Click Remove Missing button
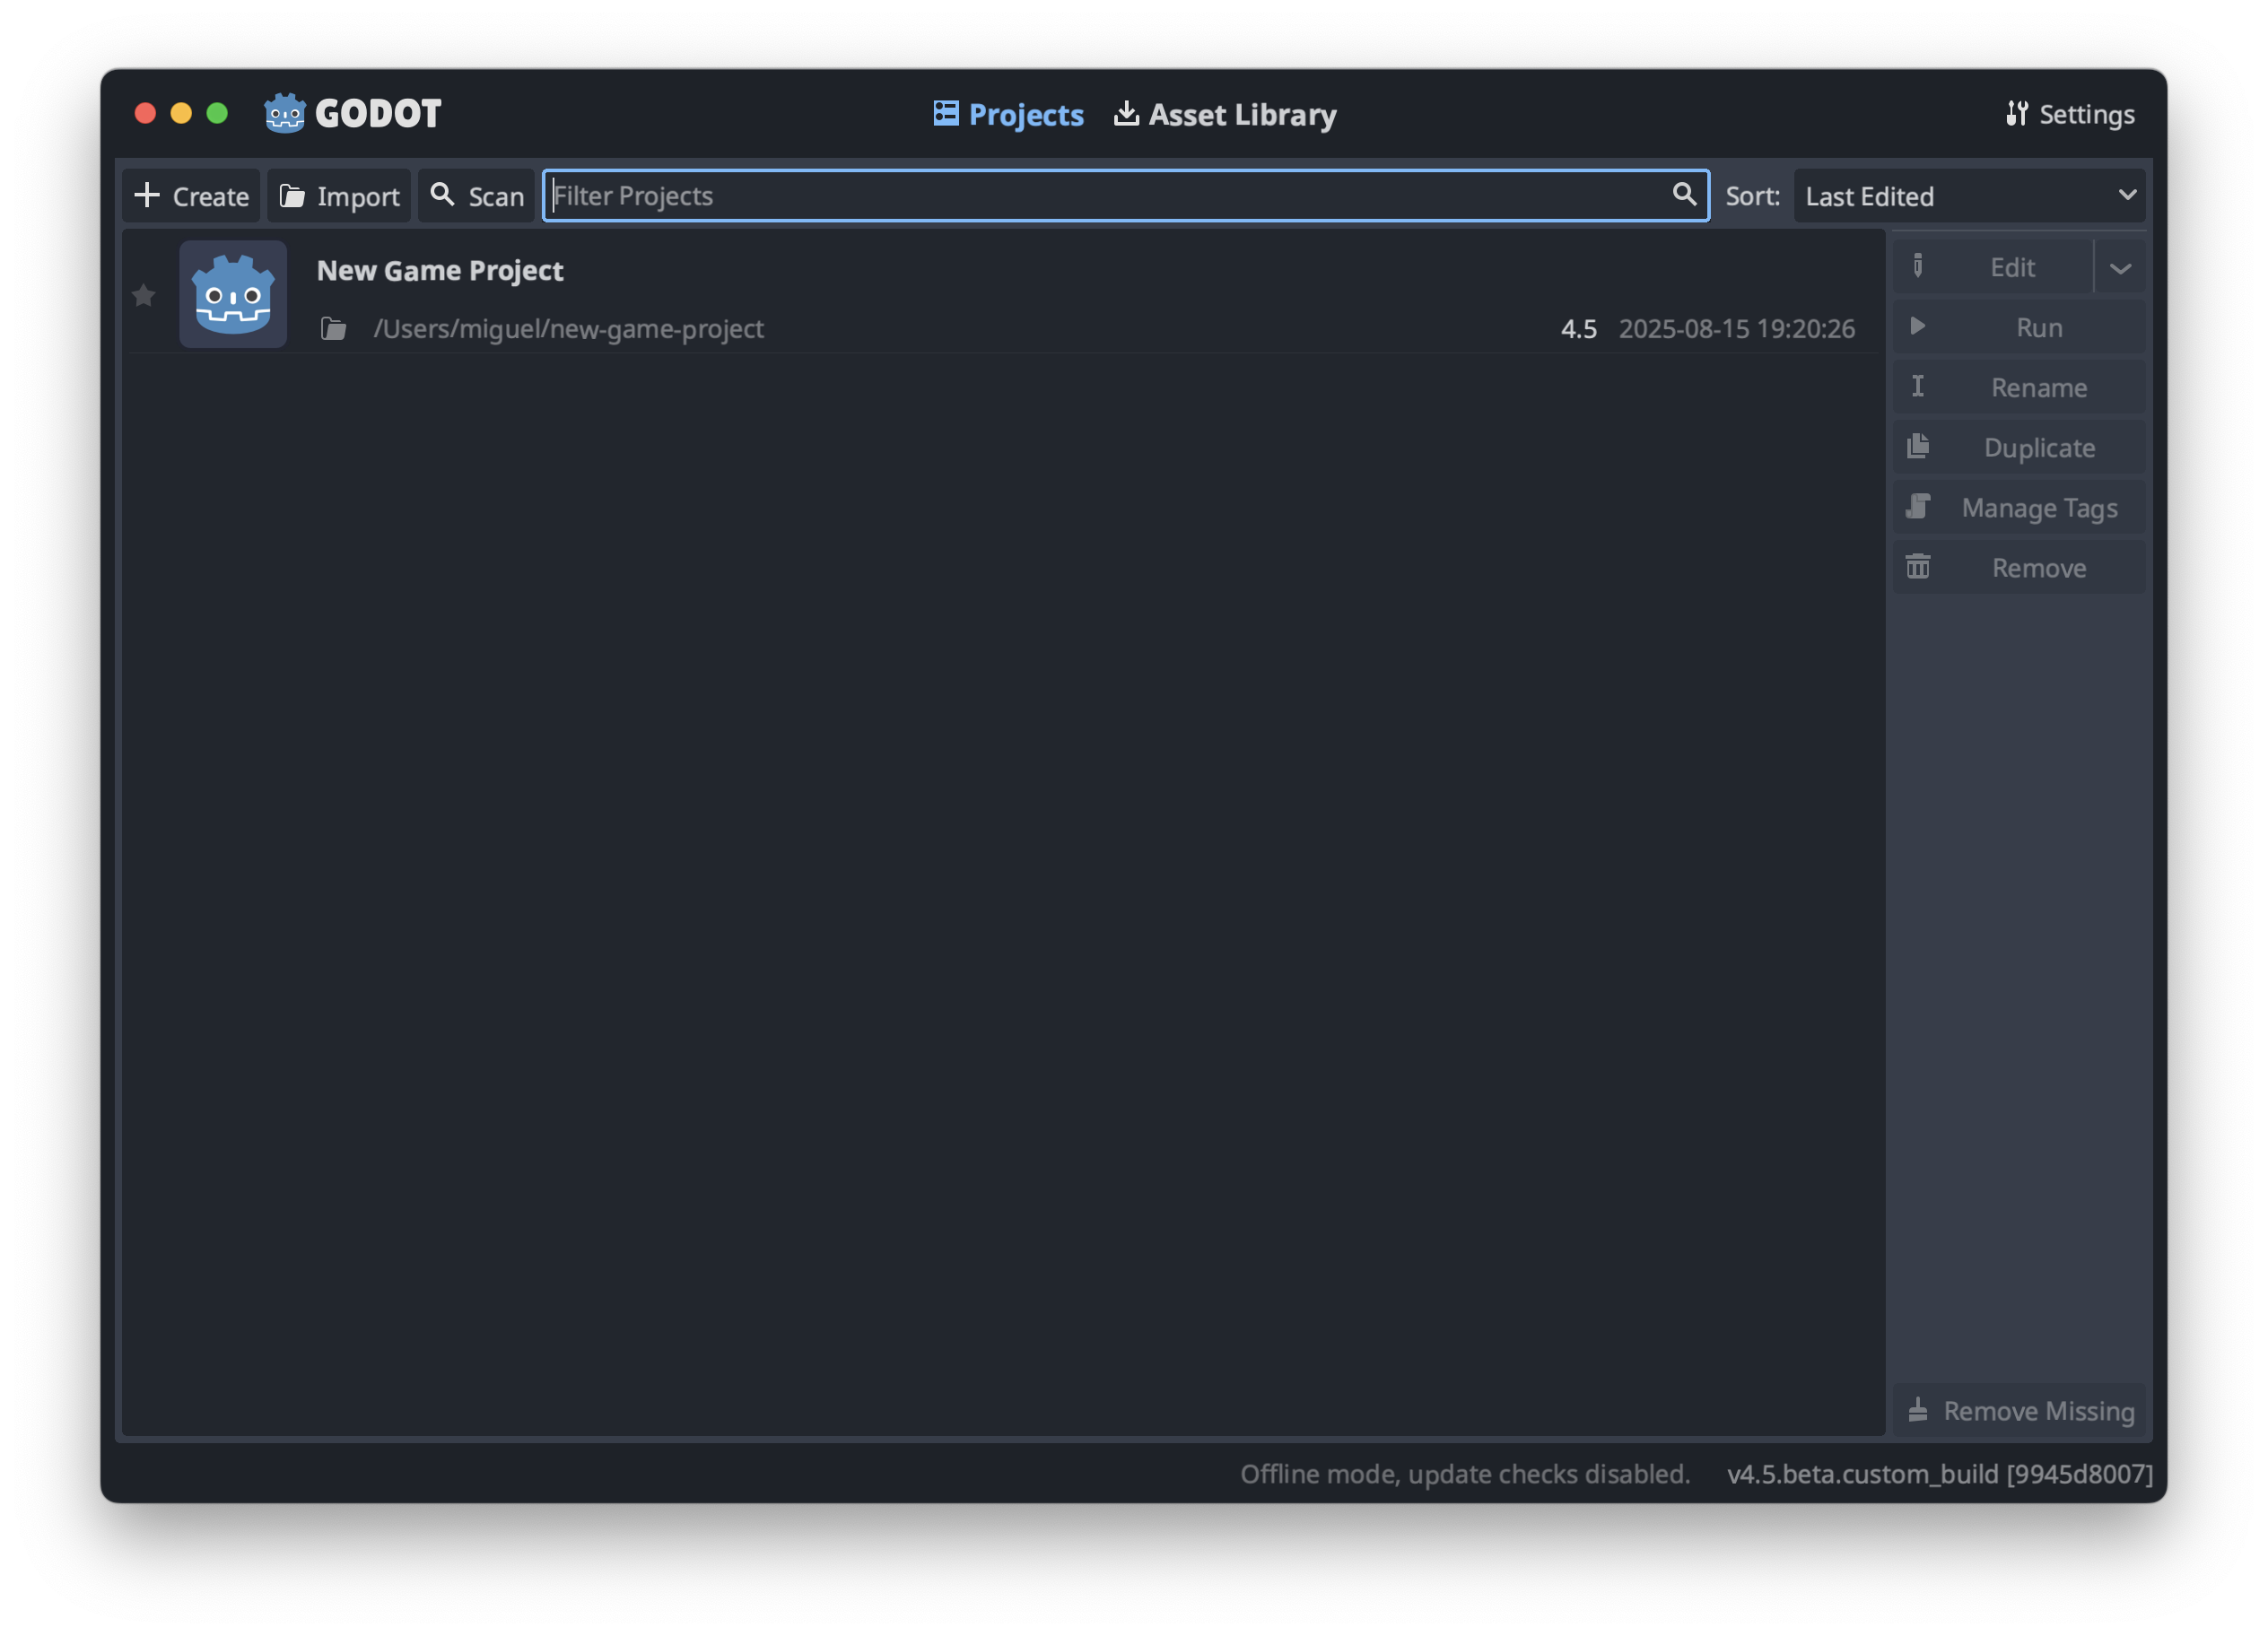Viewport: 2268px width, 1636px height. (x=2019, y=1410)
